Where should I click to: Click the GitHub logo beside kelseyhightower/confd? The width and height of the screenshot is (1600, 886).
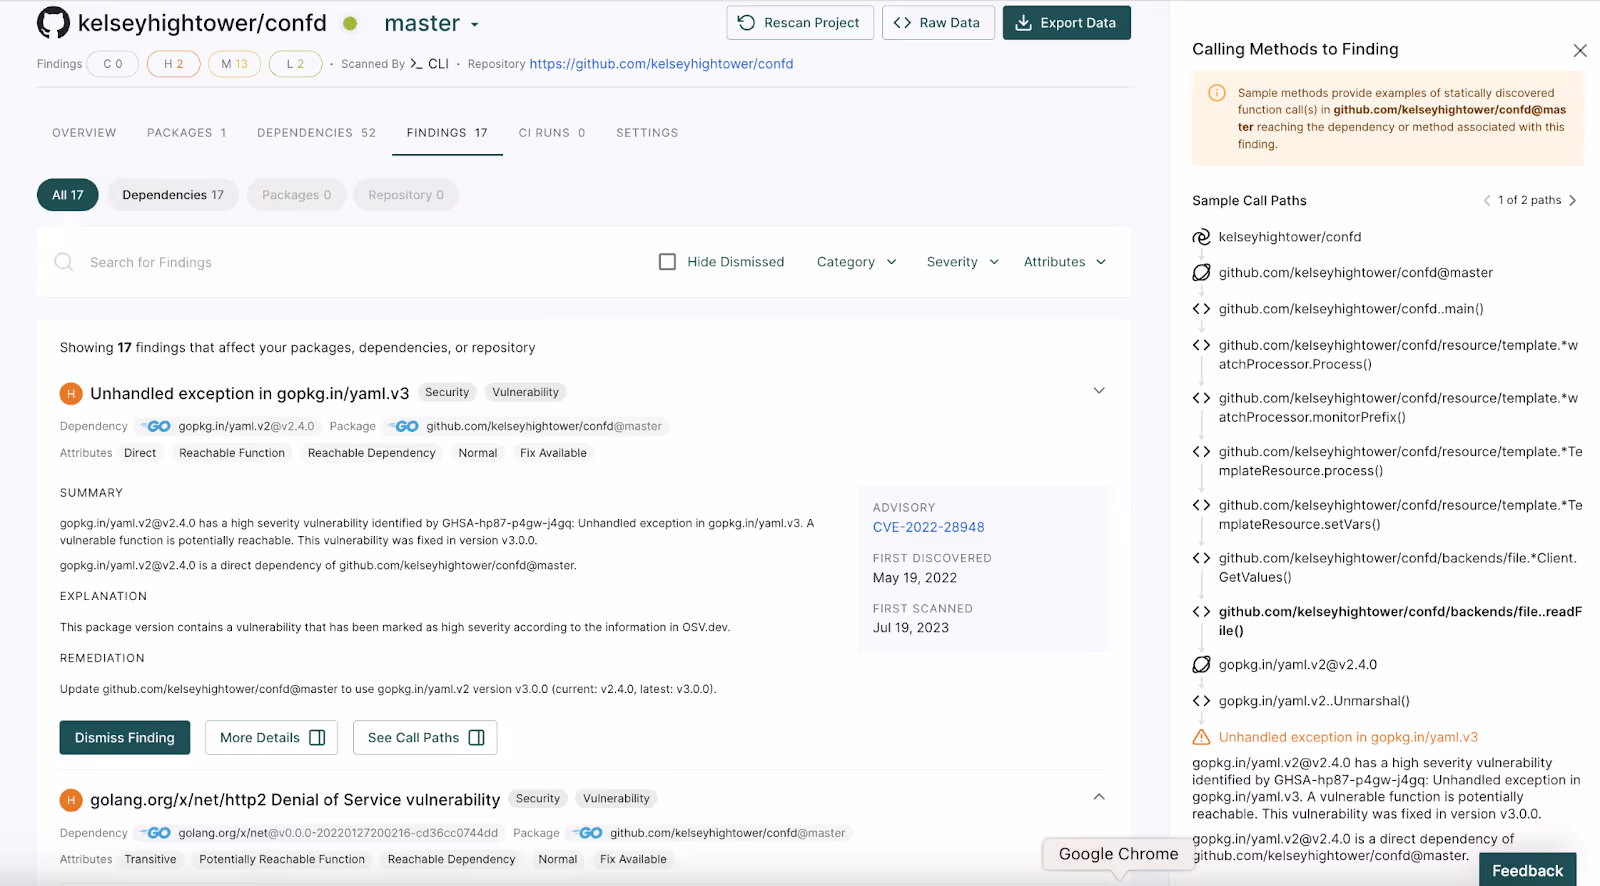pos(53,23)
